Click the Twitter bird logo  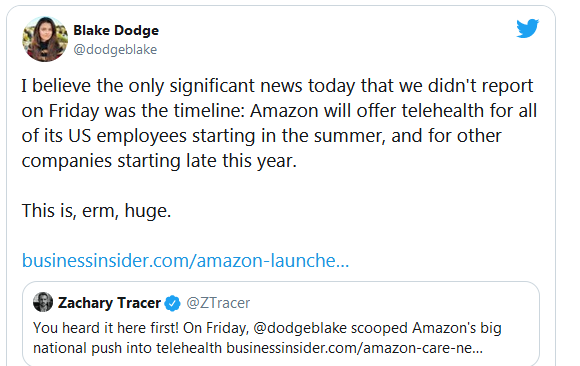(527, 28)
